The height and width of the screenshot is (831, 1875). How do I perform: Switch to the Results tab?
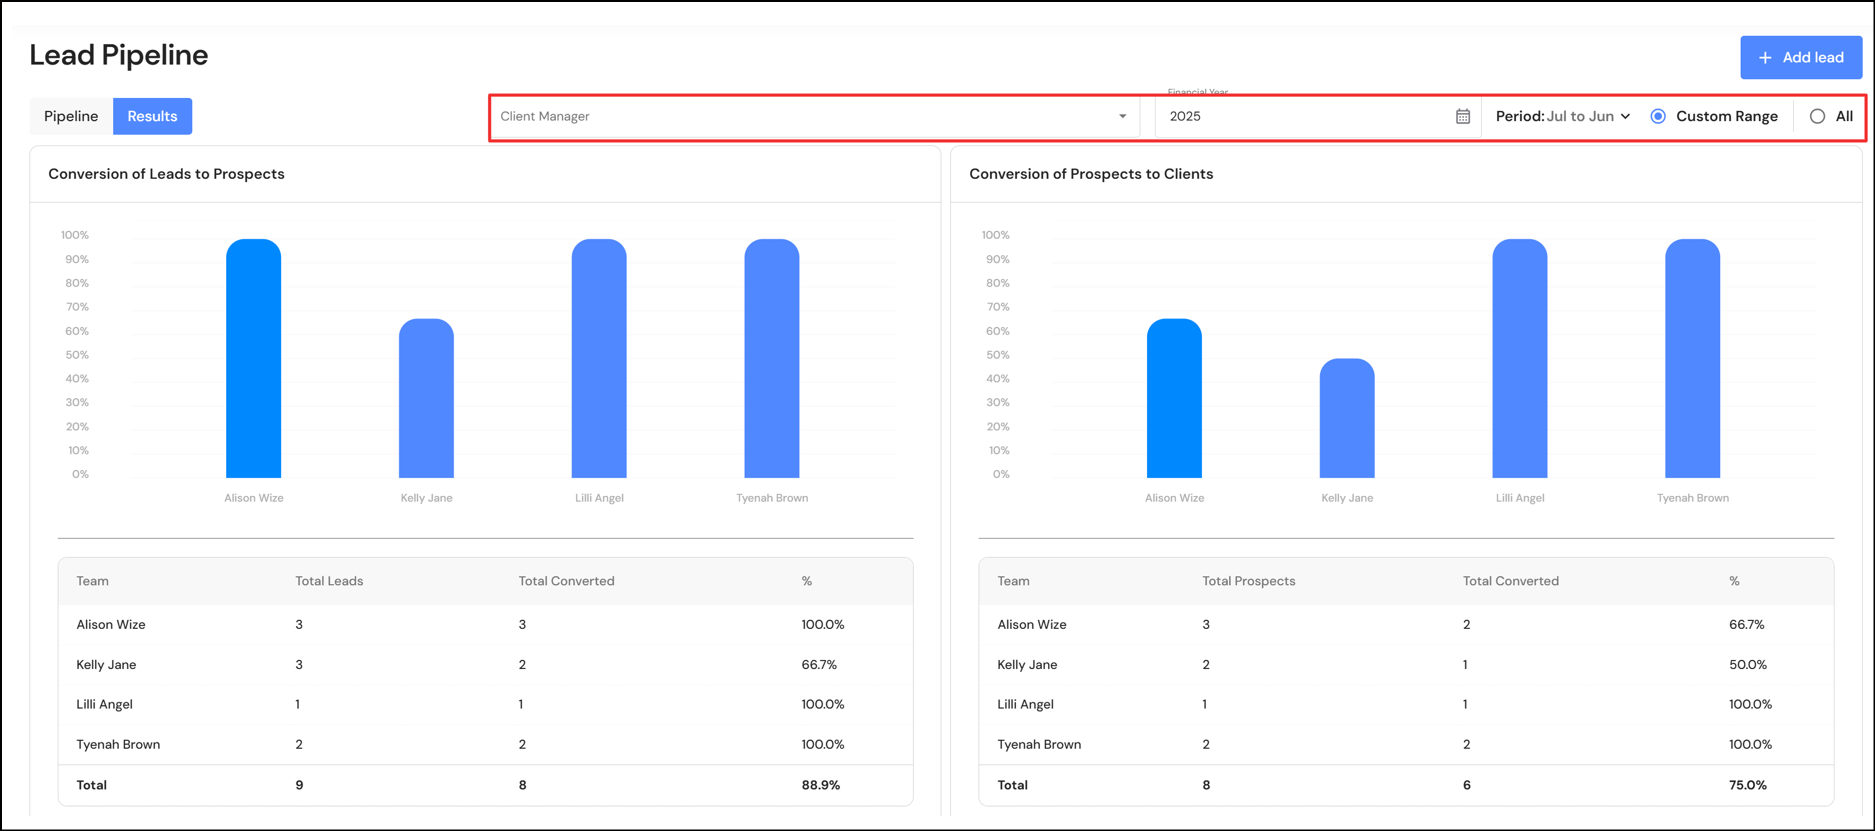click(x=152, y=116)
